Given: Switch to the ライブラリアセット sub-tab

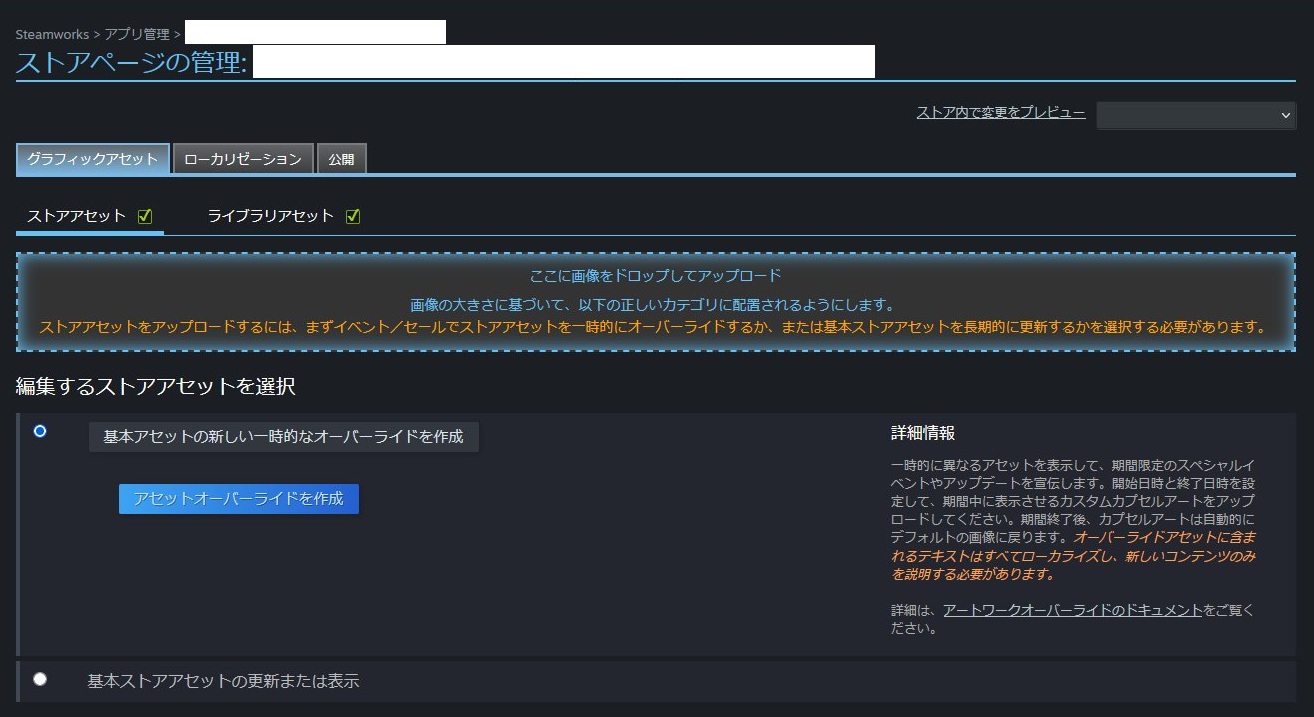Looking at the screenshot, I should (x=270, y=216).
